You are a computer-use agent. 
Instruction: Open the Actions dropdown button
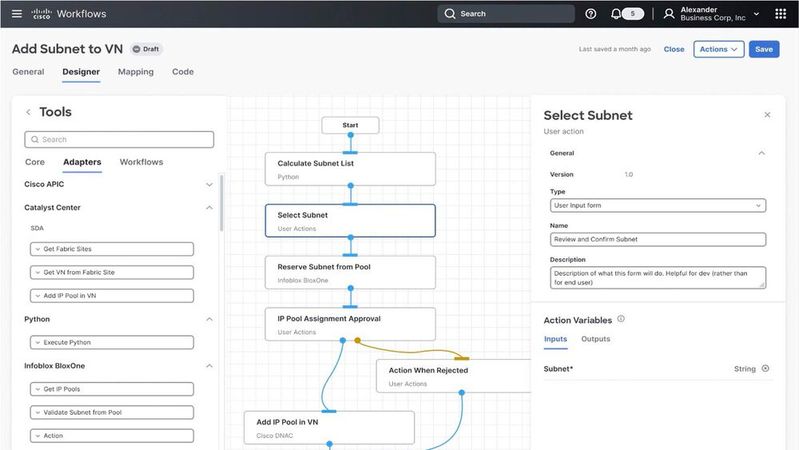[718, 49]
